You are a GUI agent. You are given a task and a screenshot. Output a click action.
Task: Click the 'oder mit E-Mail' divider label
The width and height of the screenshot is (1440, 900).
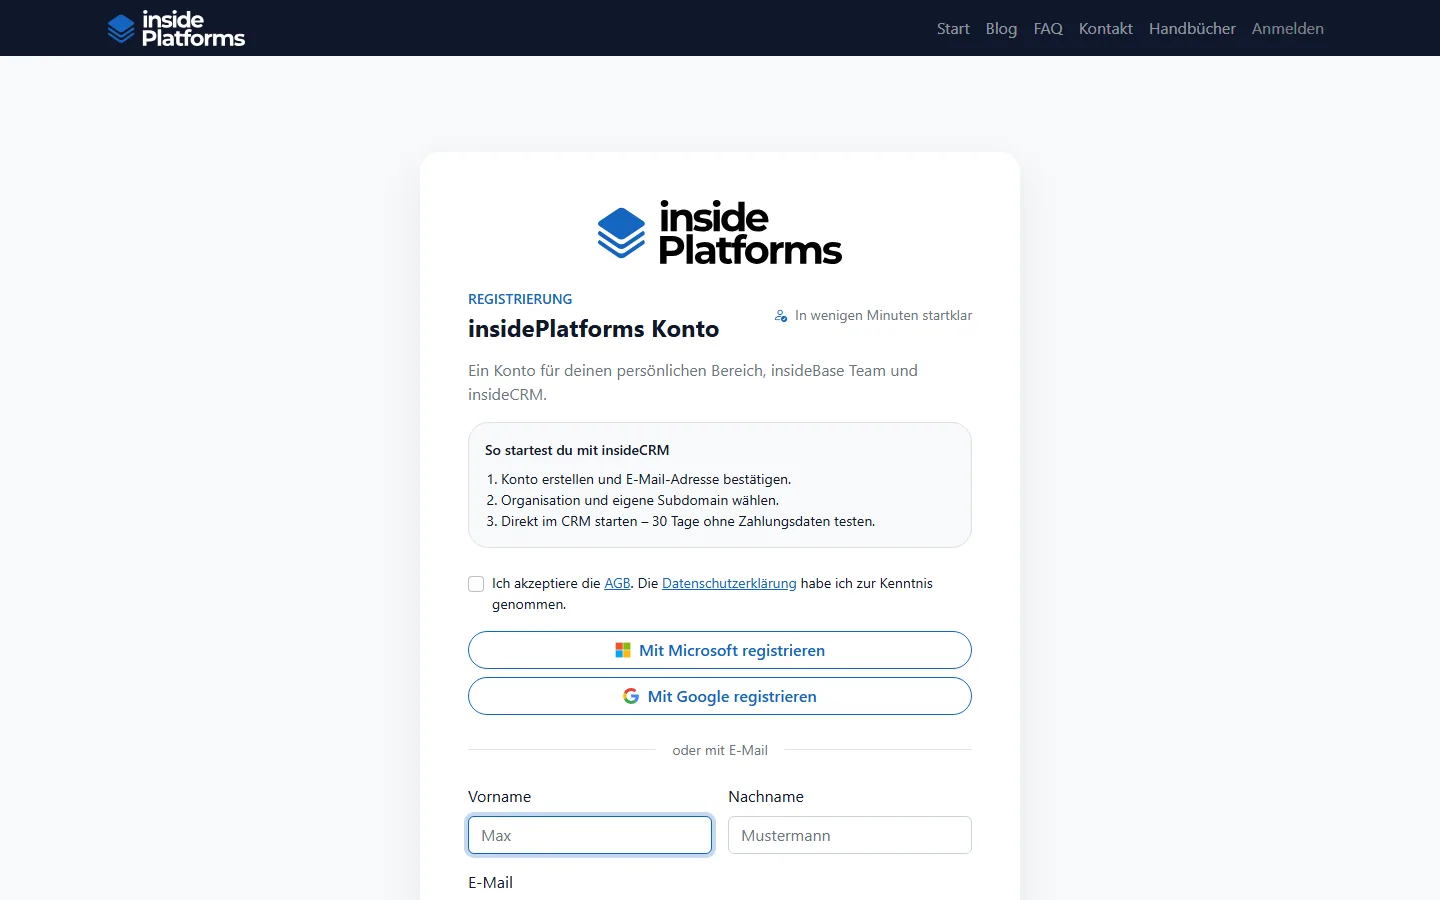720,750
